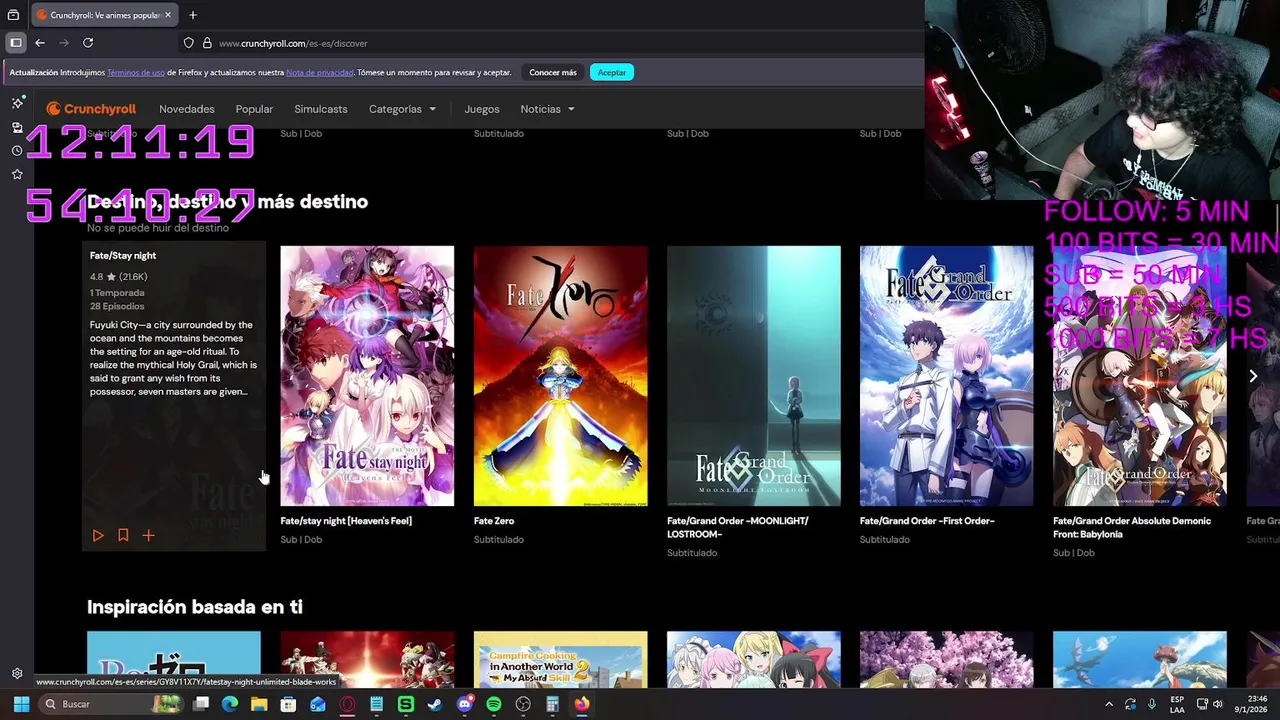This screenshot has height=720, width=1280.
Task: Click the '28 Episodios' text
Action: click(x=117, y=306)
